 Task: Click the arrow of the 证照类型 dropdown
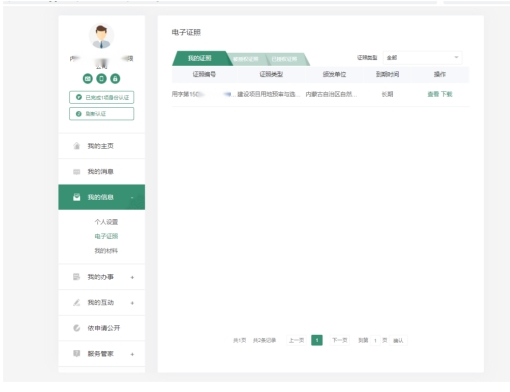tap(456, 57)
